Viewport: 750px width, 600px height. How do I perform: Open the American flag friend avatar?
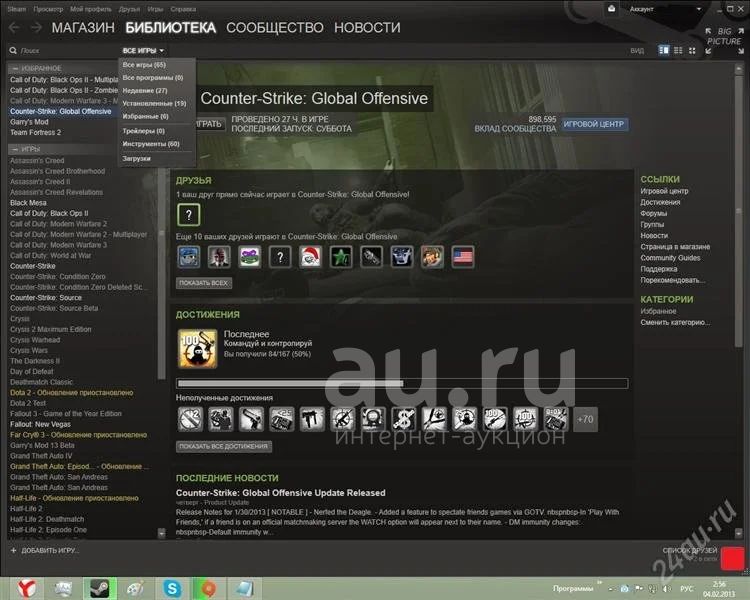click(463, 257)
